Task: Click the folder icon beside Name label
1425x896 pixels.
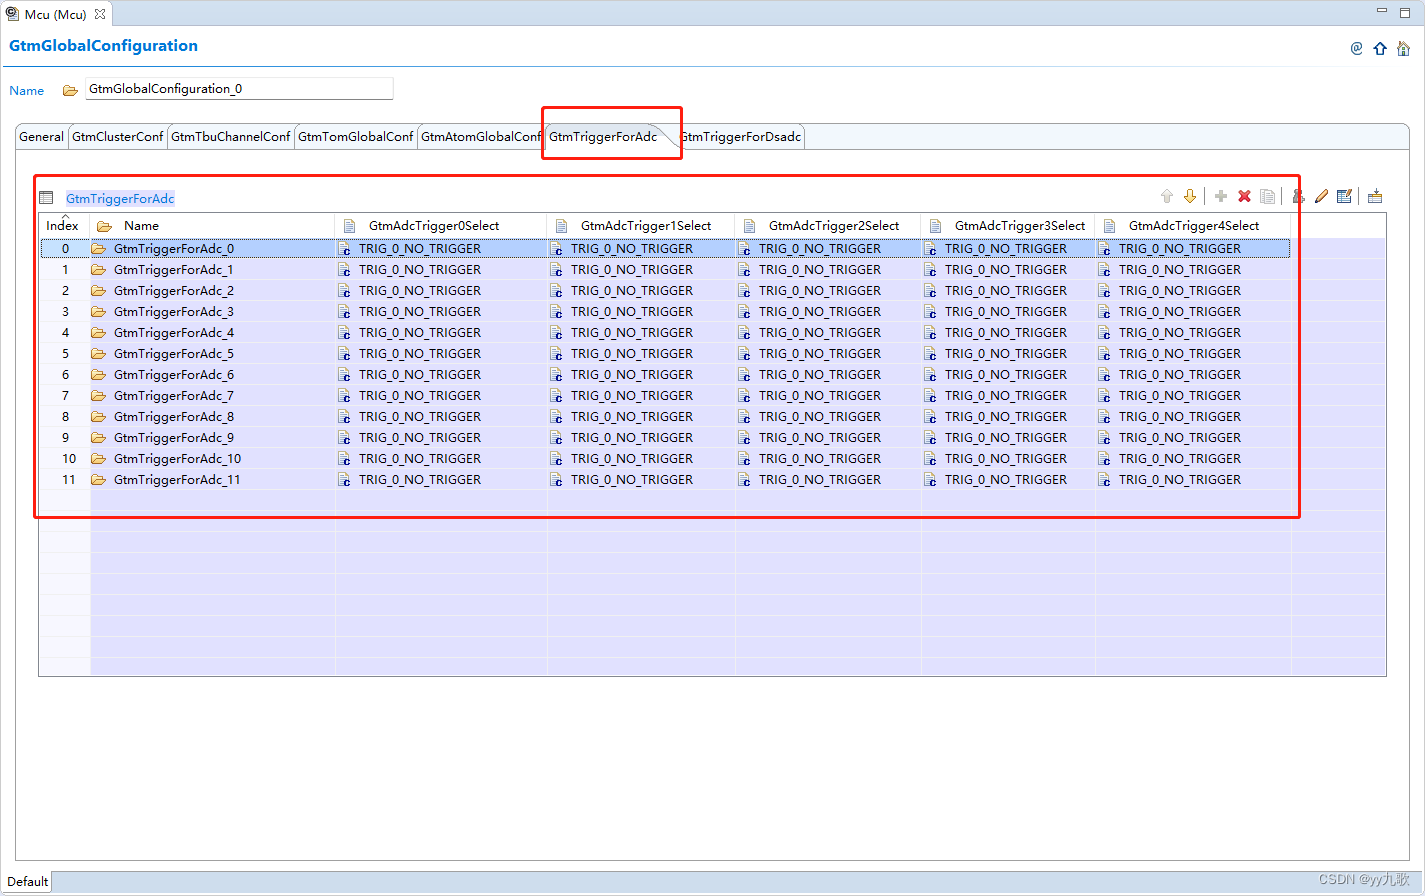Action: point(70,90)
